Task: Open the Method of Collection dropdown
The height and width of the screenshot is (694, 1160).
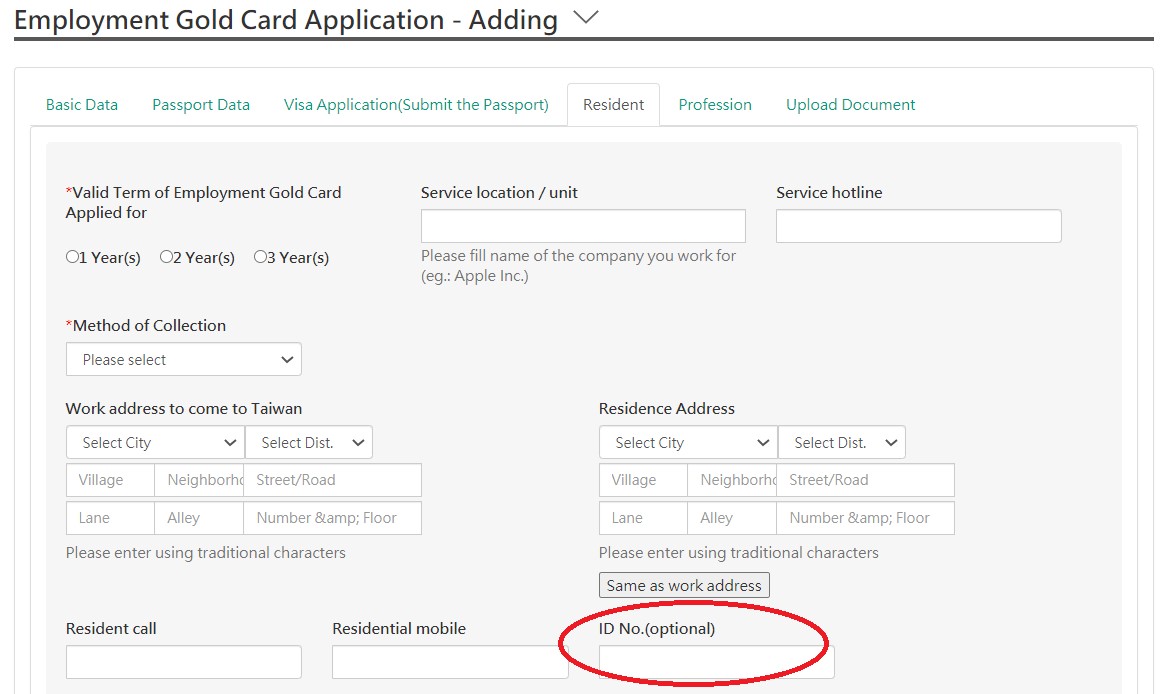Action: [x=183, y=360]
